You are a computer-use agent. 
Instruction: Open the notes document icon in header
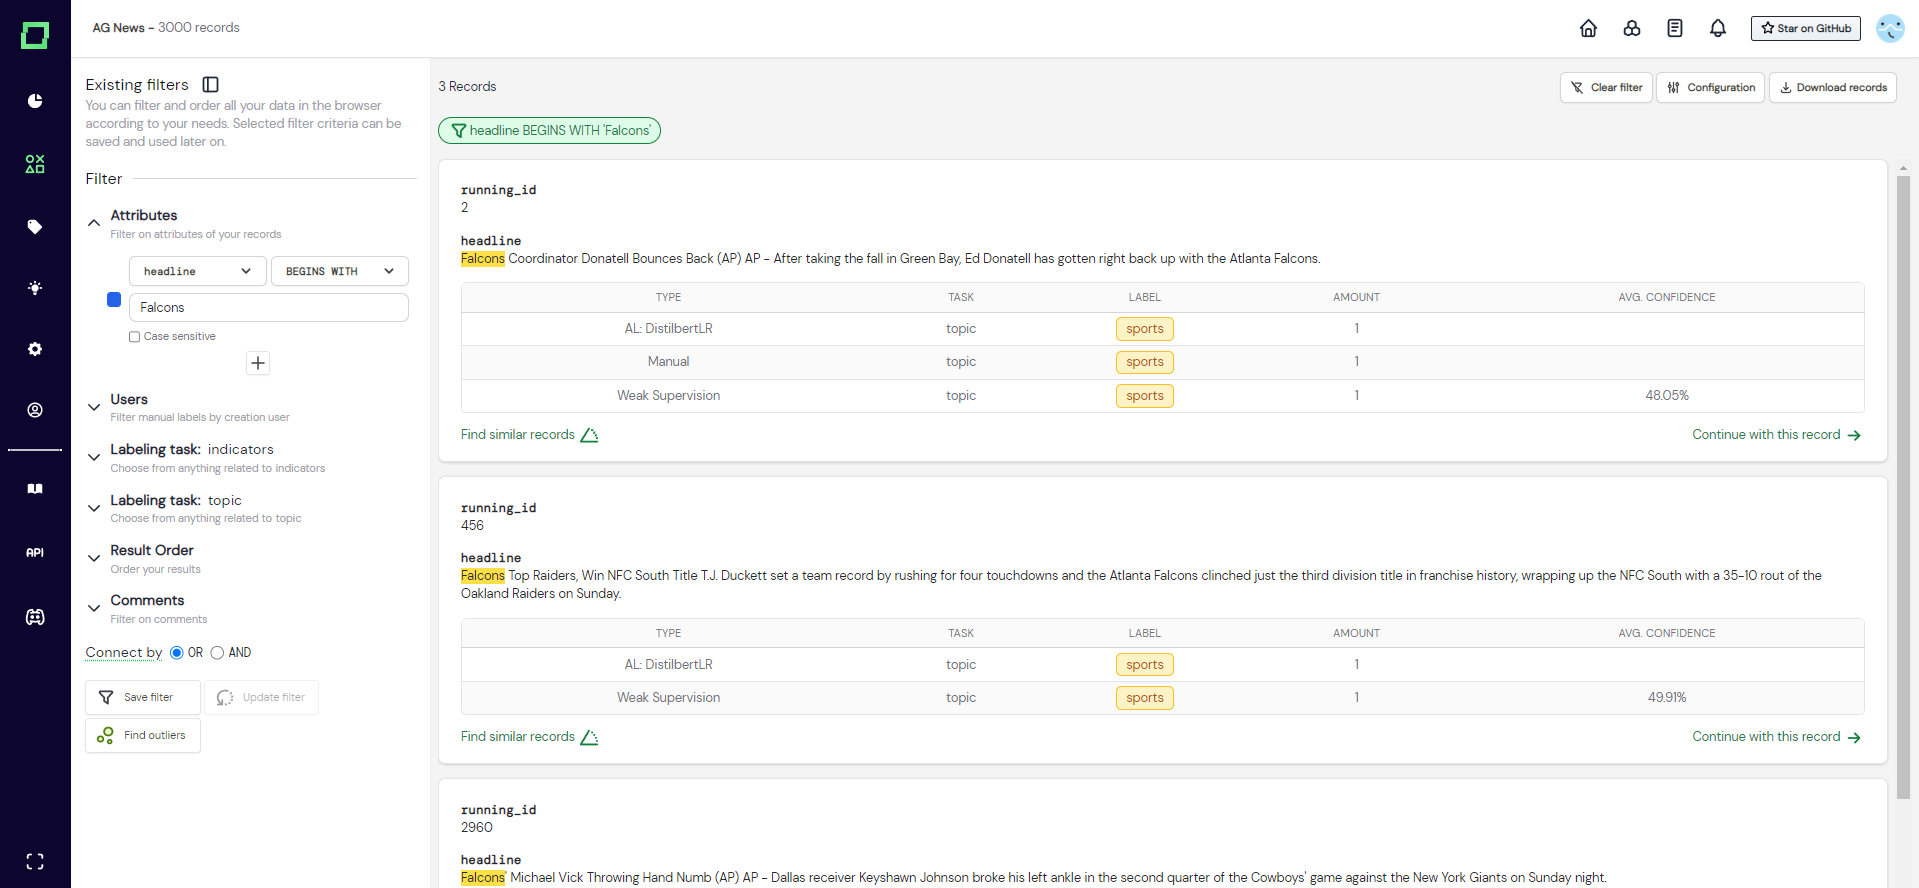point(1675,28)
